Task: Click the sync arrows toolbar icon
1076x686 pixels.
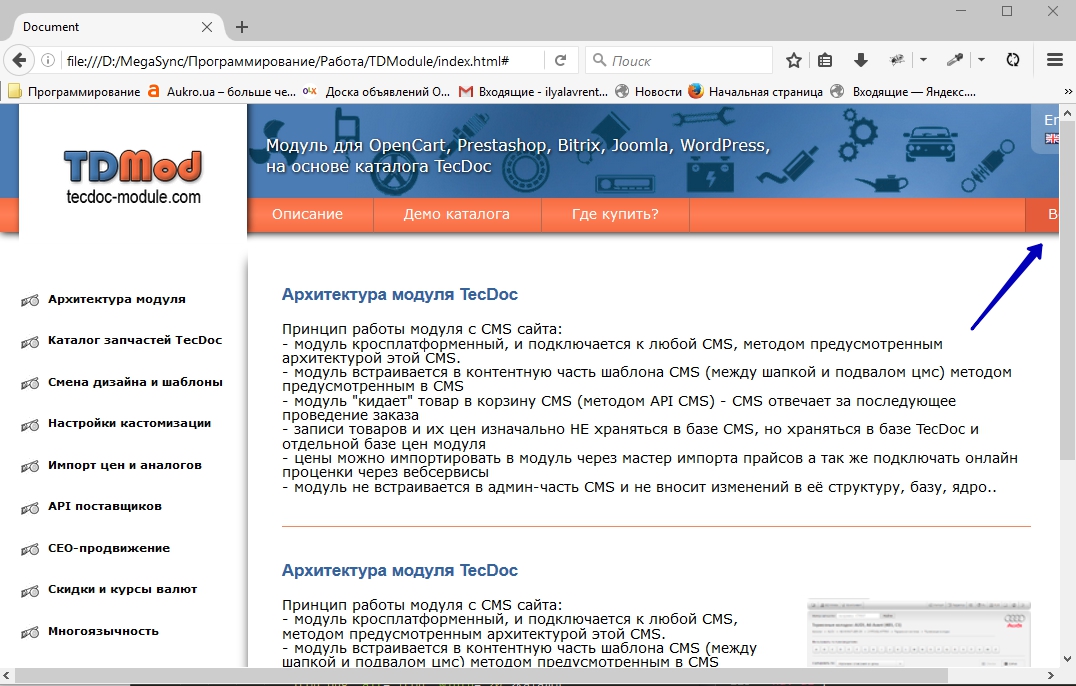Action: [x=1013, y=60]
